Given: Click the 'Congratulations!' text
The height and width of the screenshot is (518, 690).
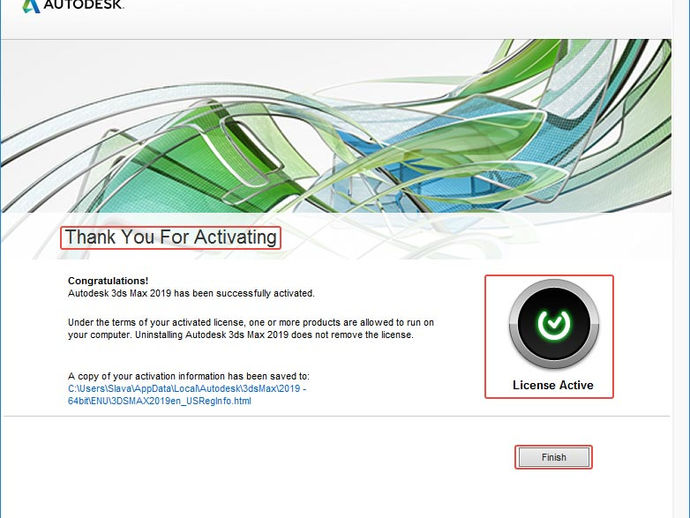Looking at the screenshot, I should click(x=108, y=281).
